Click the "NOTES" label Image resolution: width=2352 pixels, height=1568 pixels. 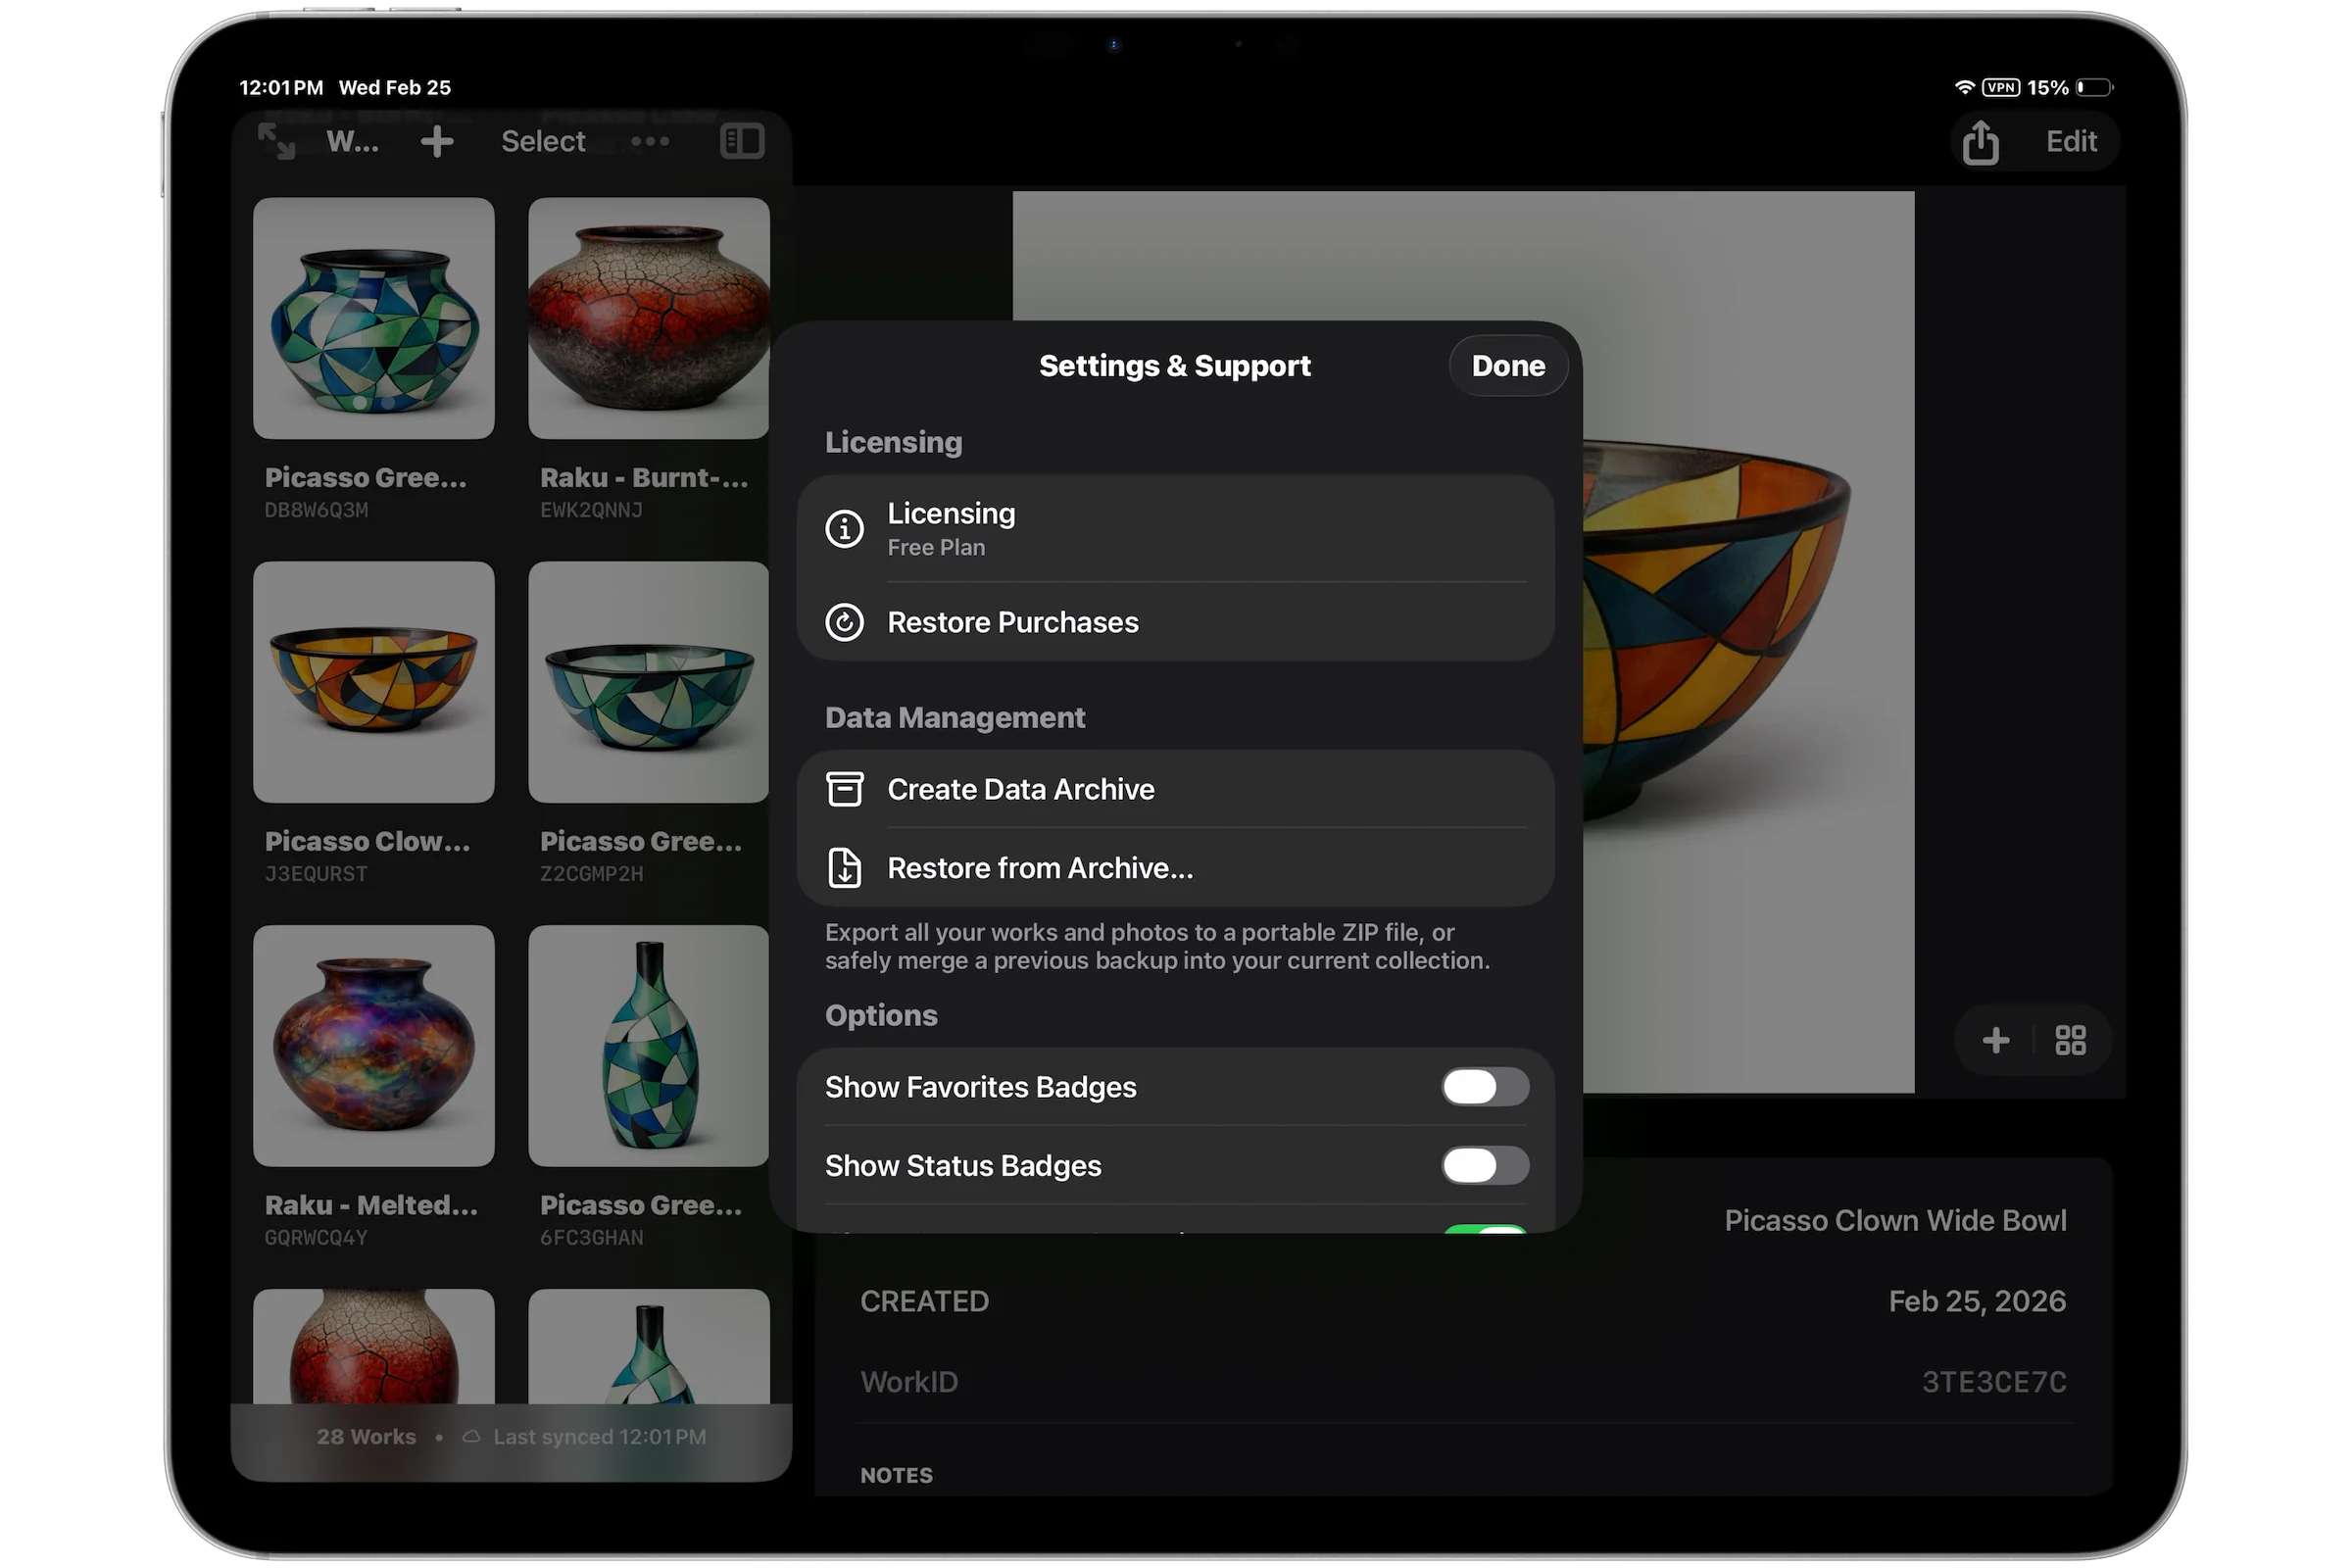[896, 1476]
